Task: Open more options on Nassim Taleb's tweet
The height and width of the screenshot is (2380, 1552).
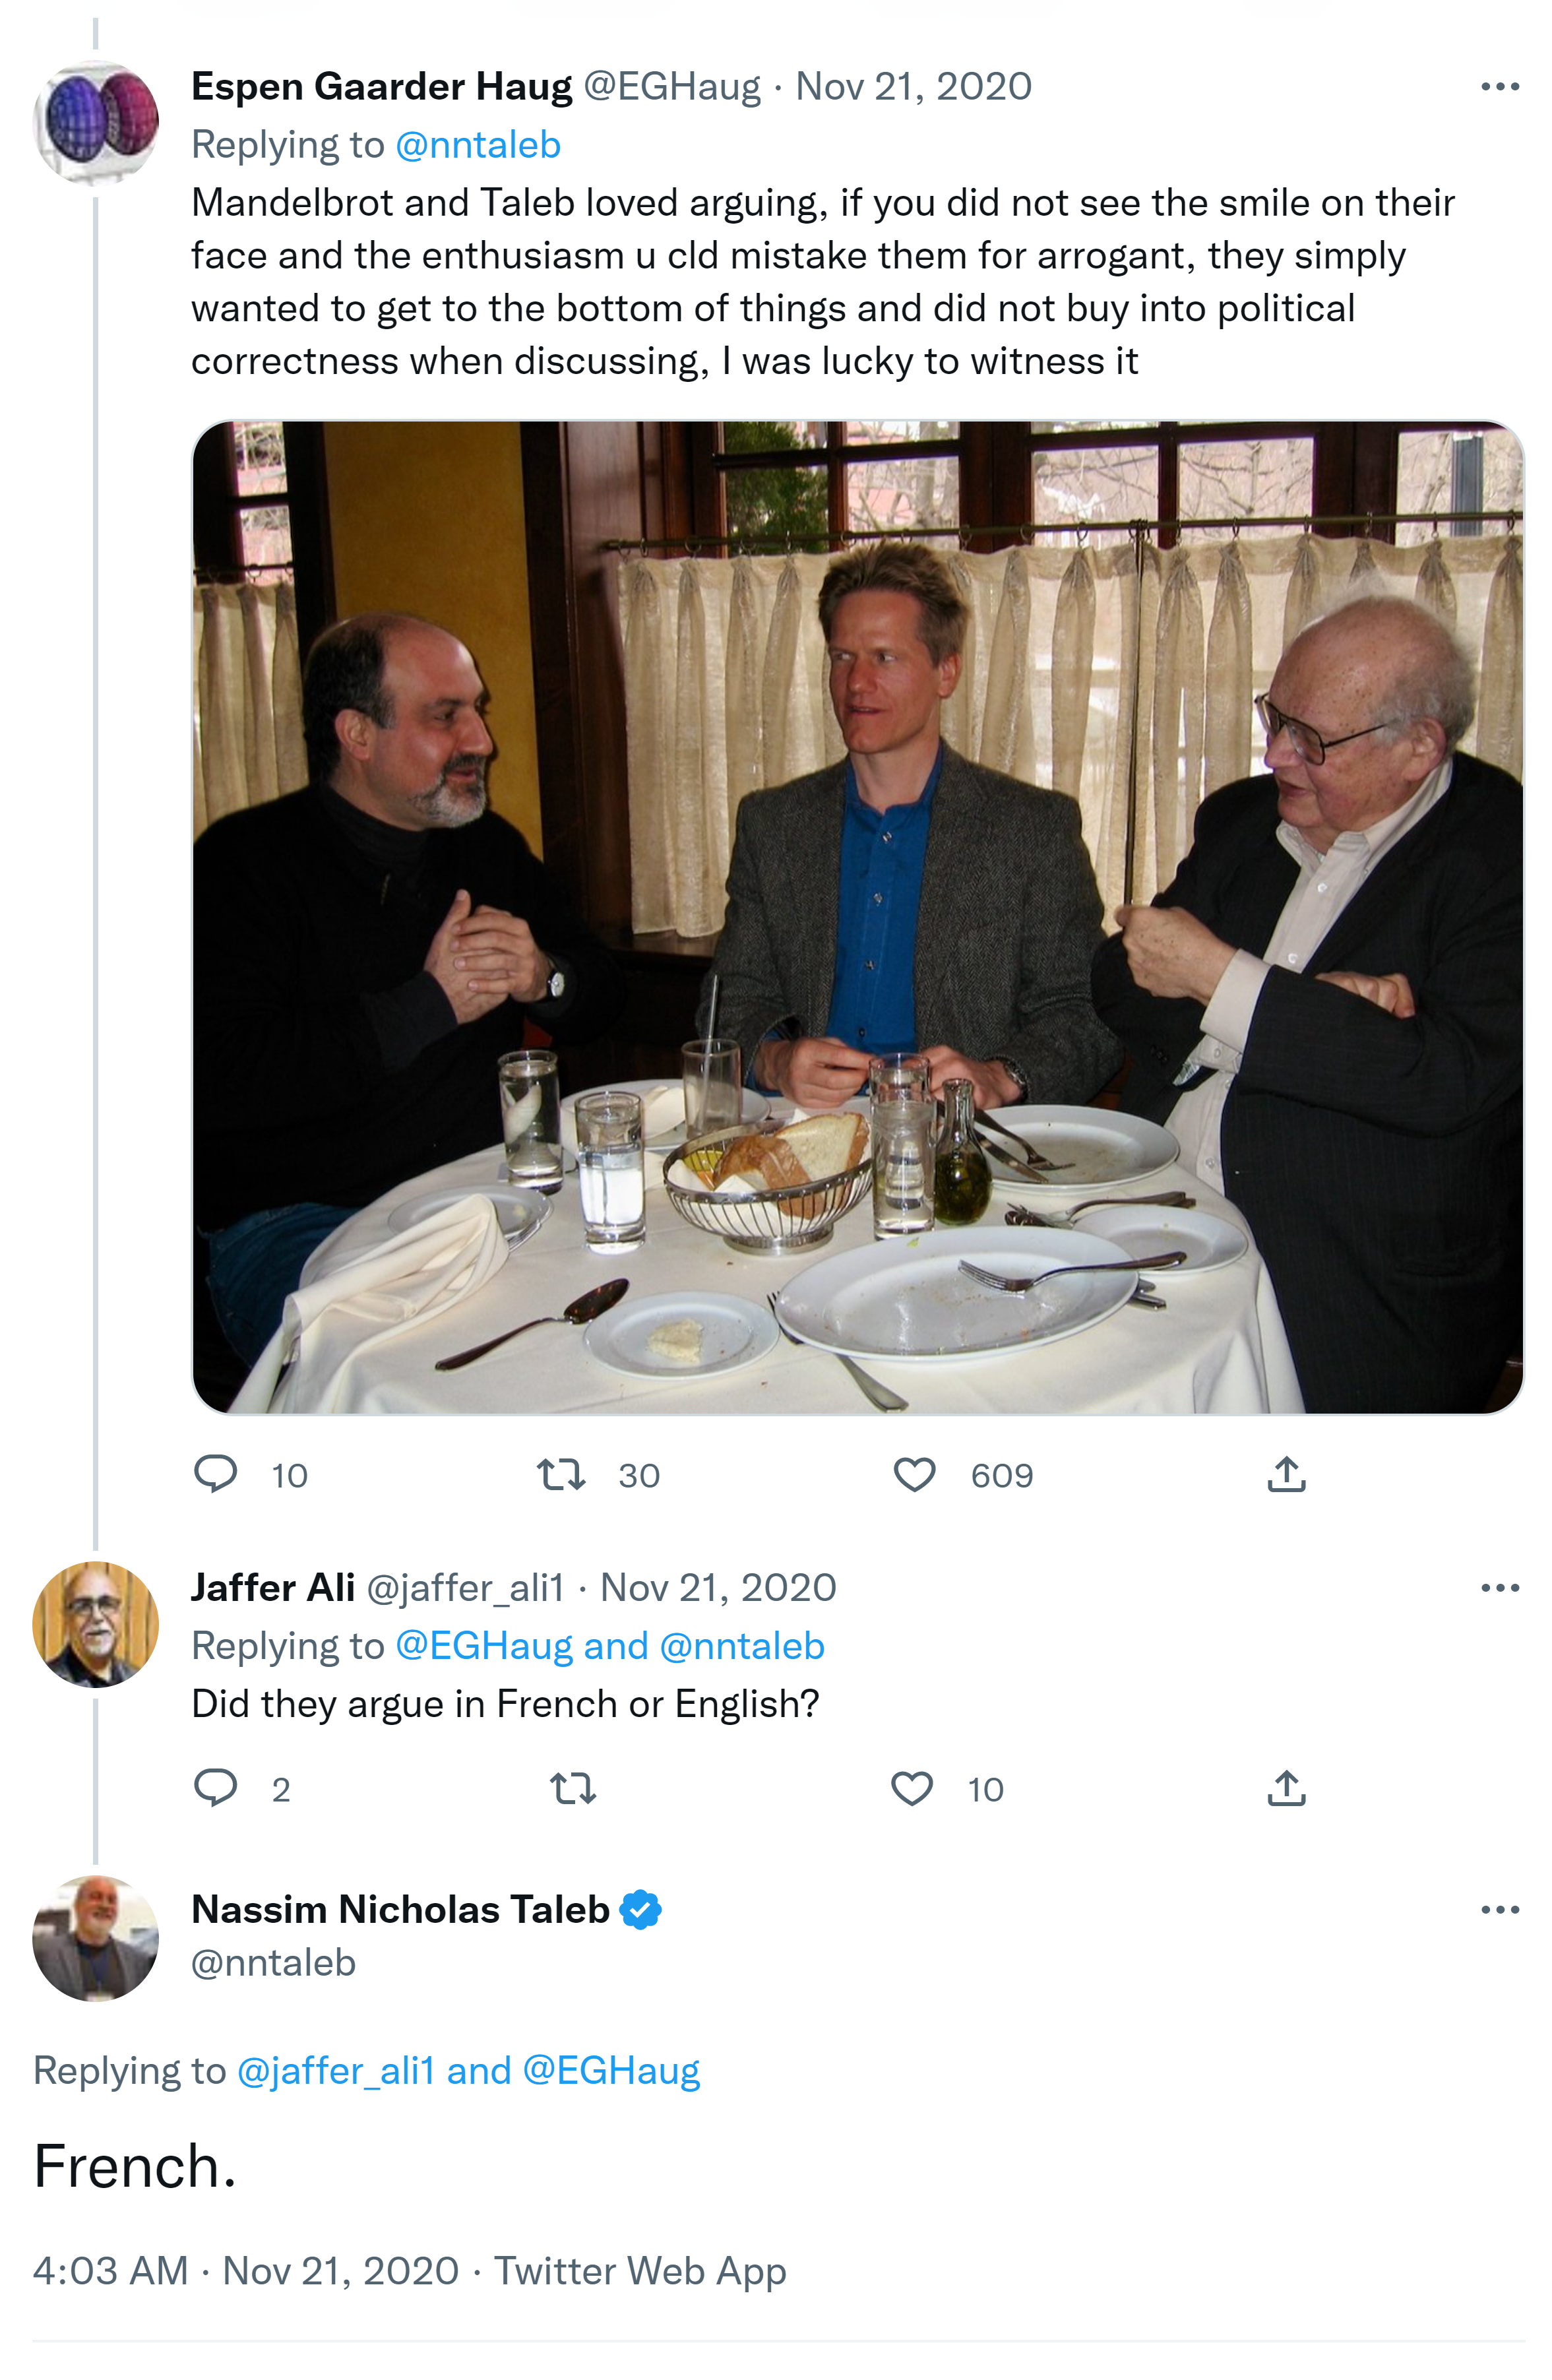Action: 1500,1910
